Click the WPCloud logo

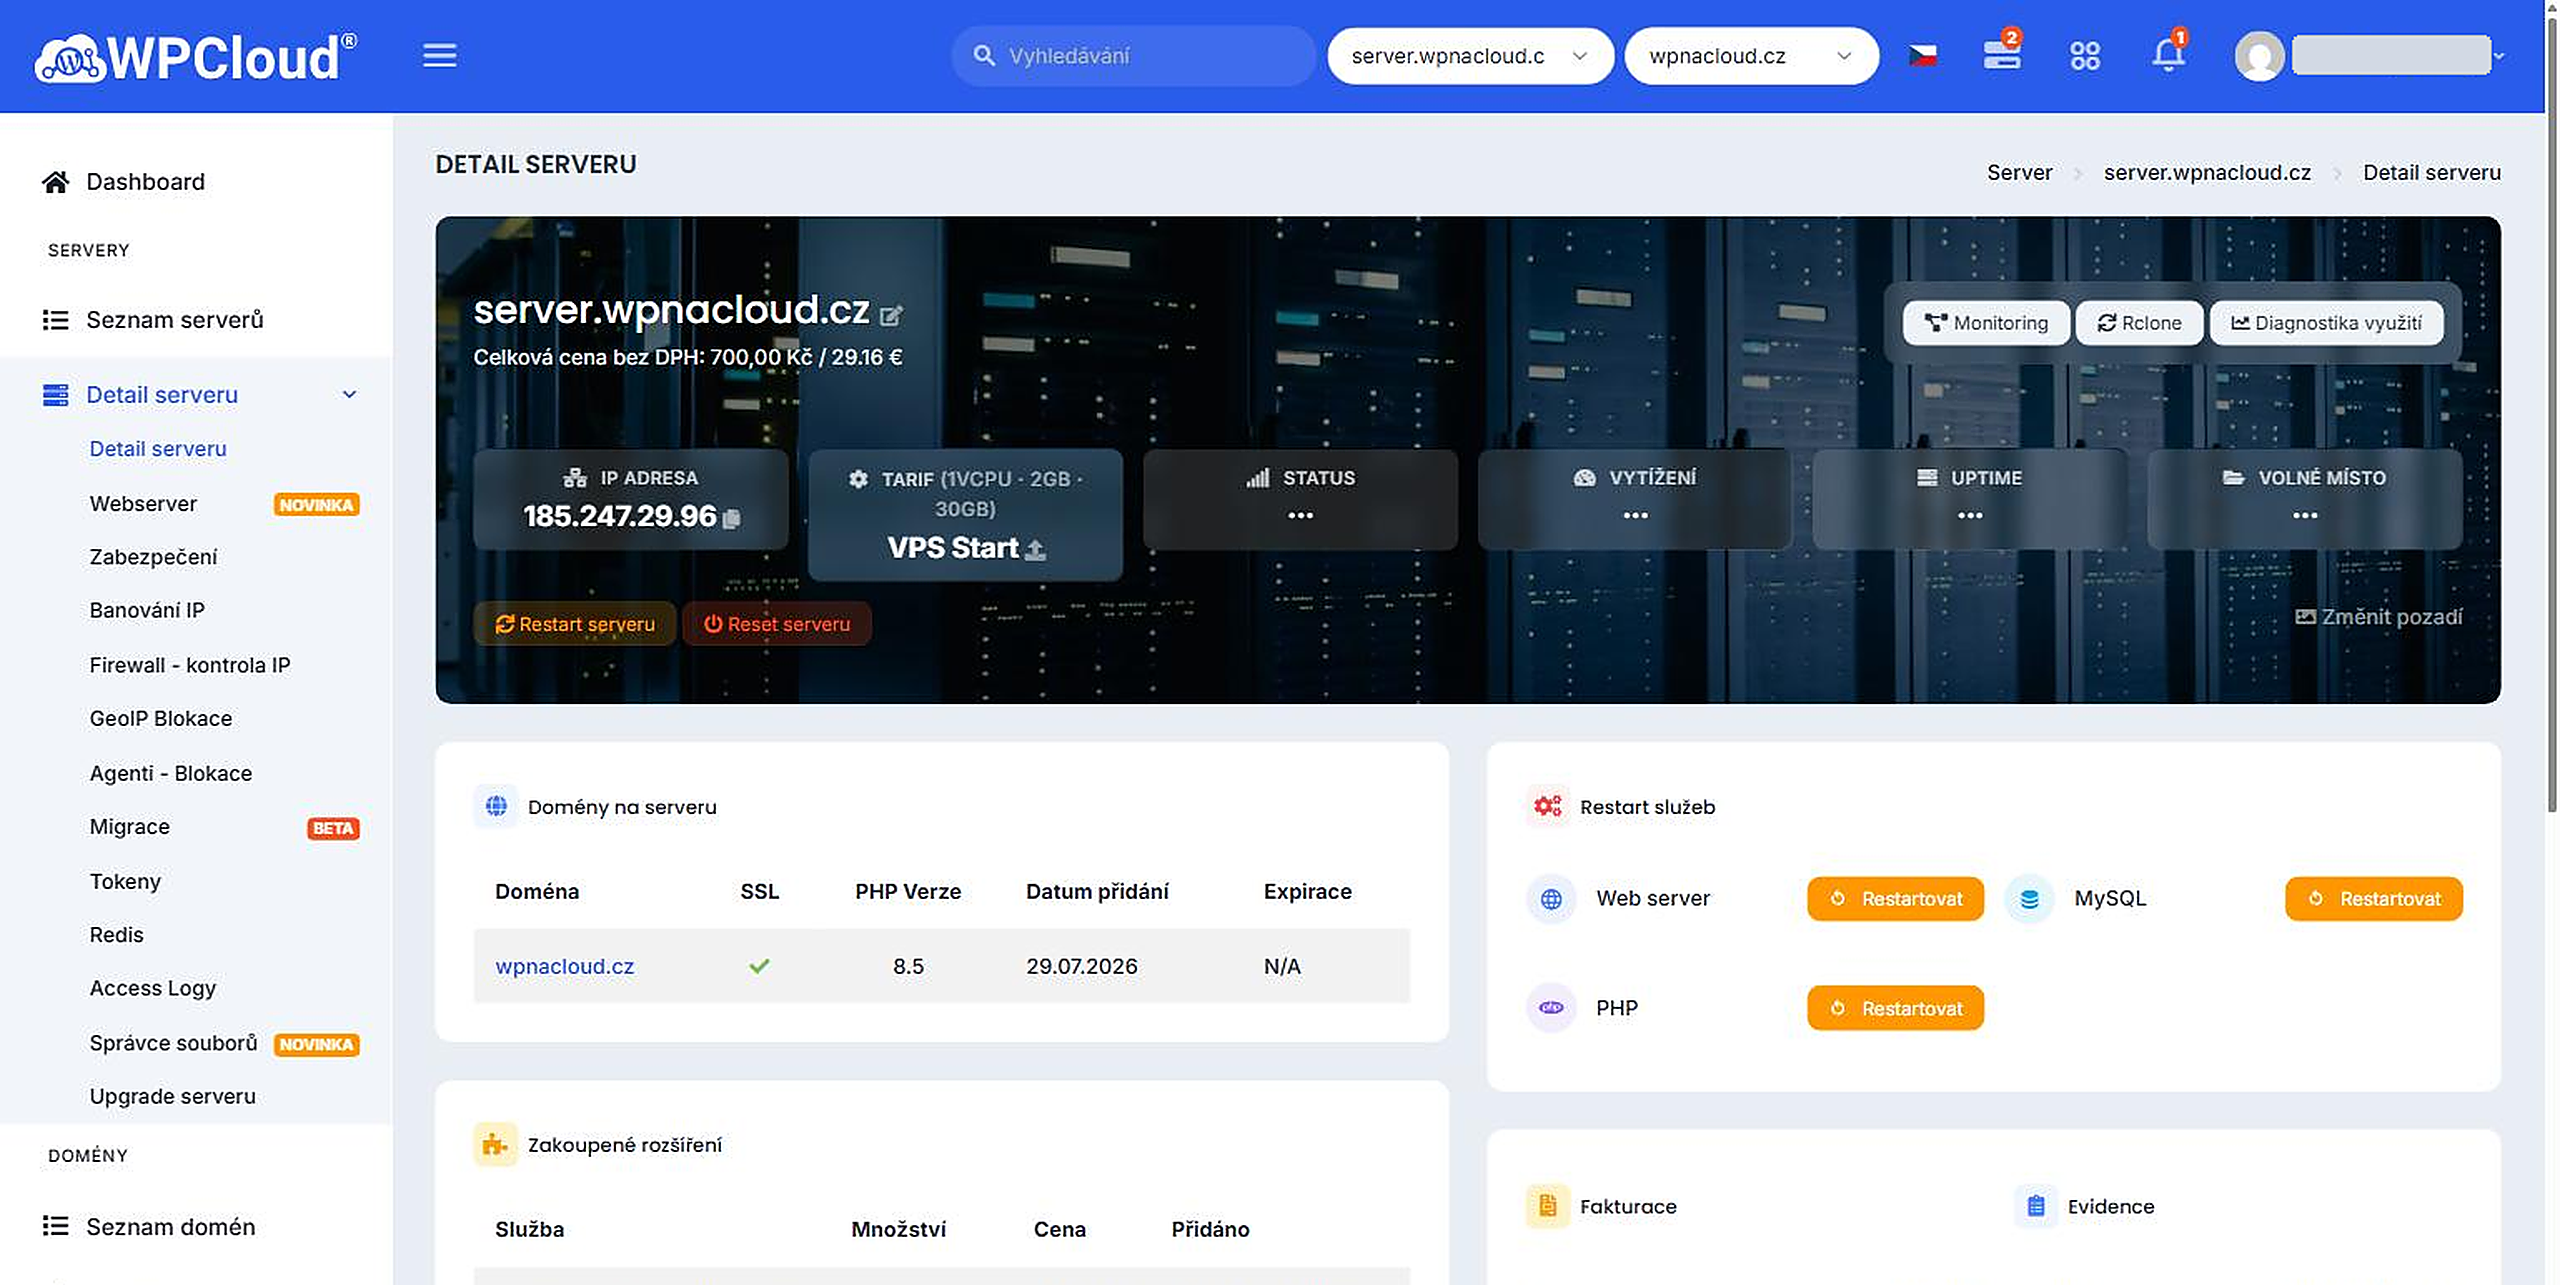tap(196, 57)
